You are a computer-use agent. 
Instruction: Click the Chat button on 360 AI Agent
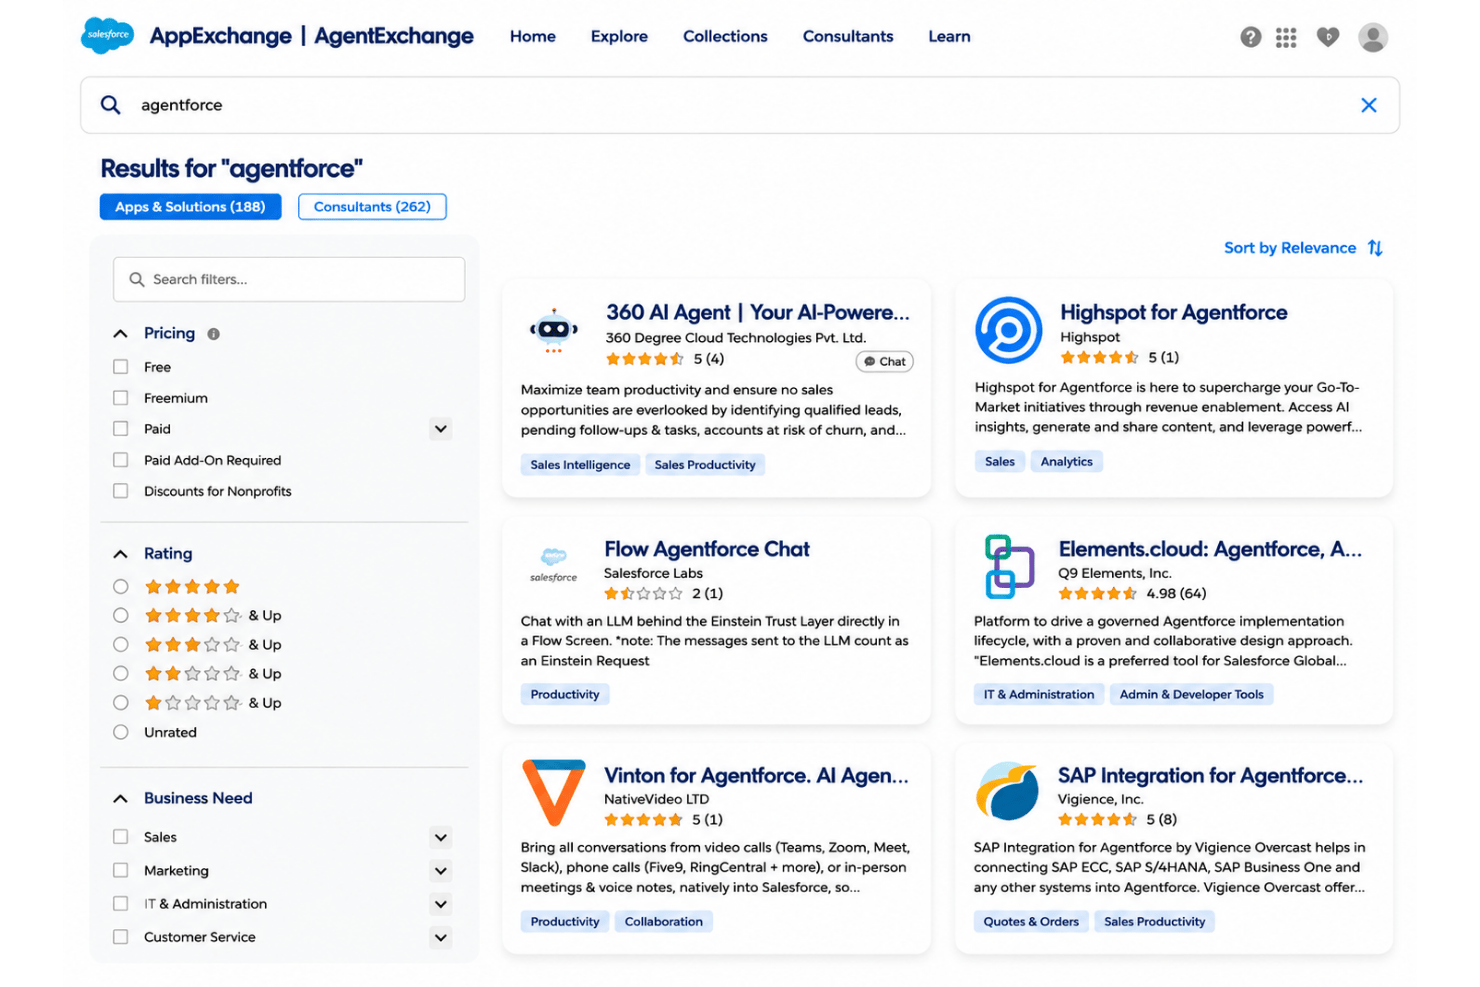pos(885,362)
